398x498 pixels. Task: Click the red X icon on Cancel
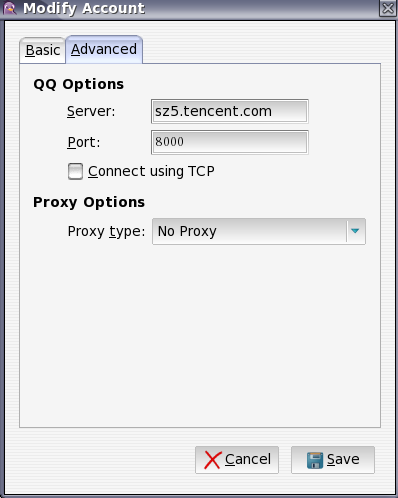point(212,460)
